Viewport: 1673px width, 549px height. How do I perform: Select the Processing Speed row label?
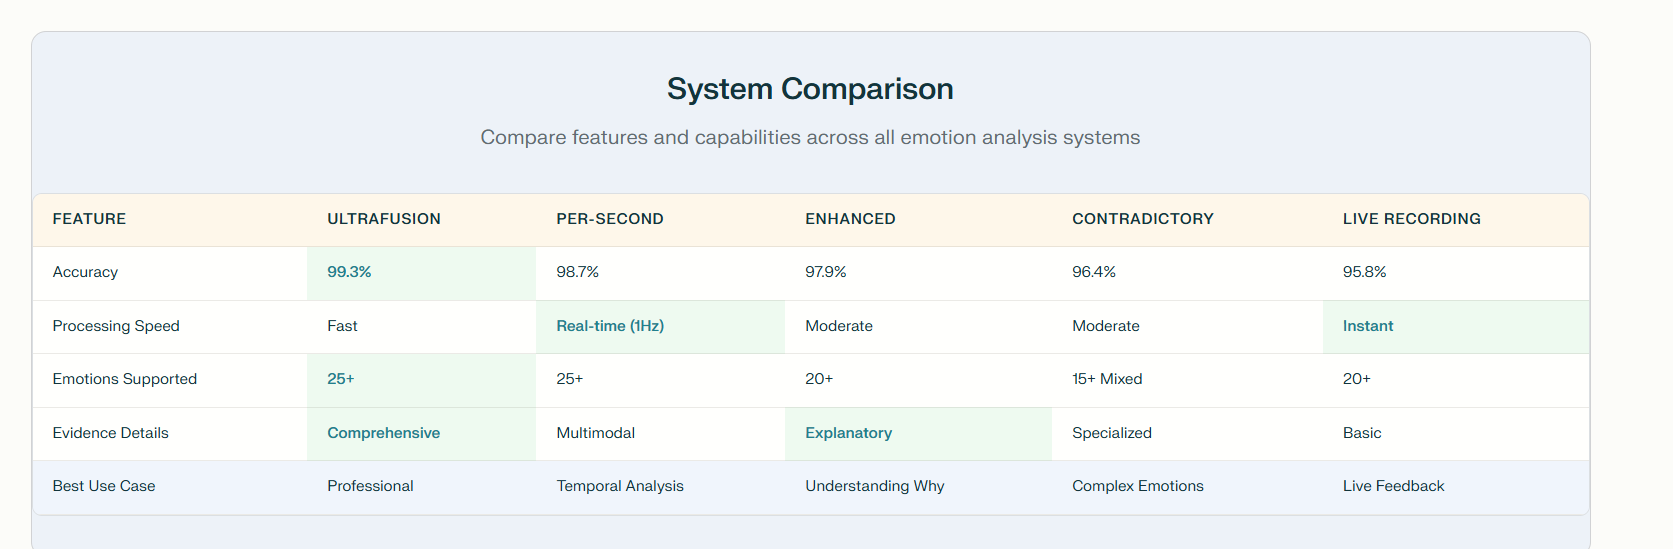tap(116, 326)
